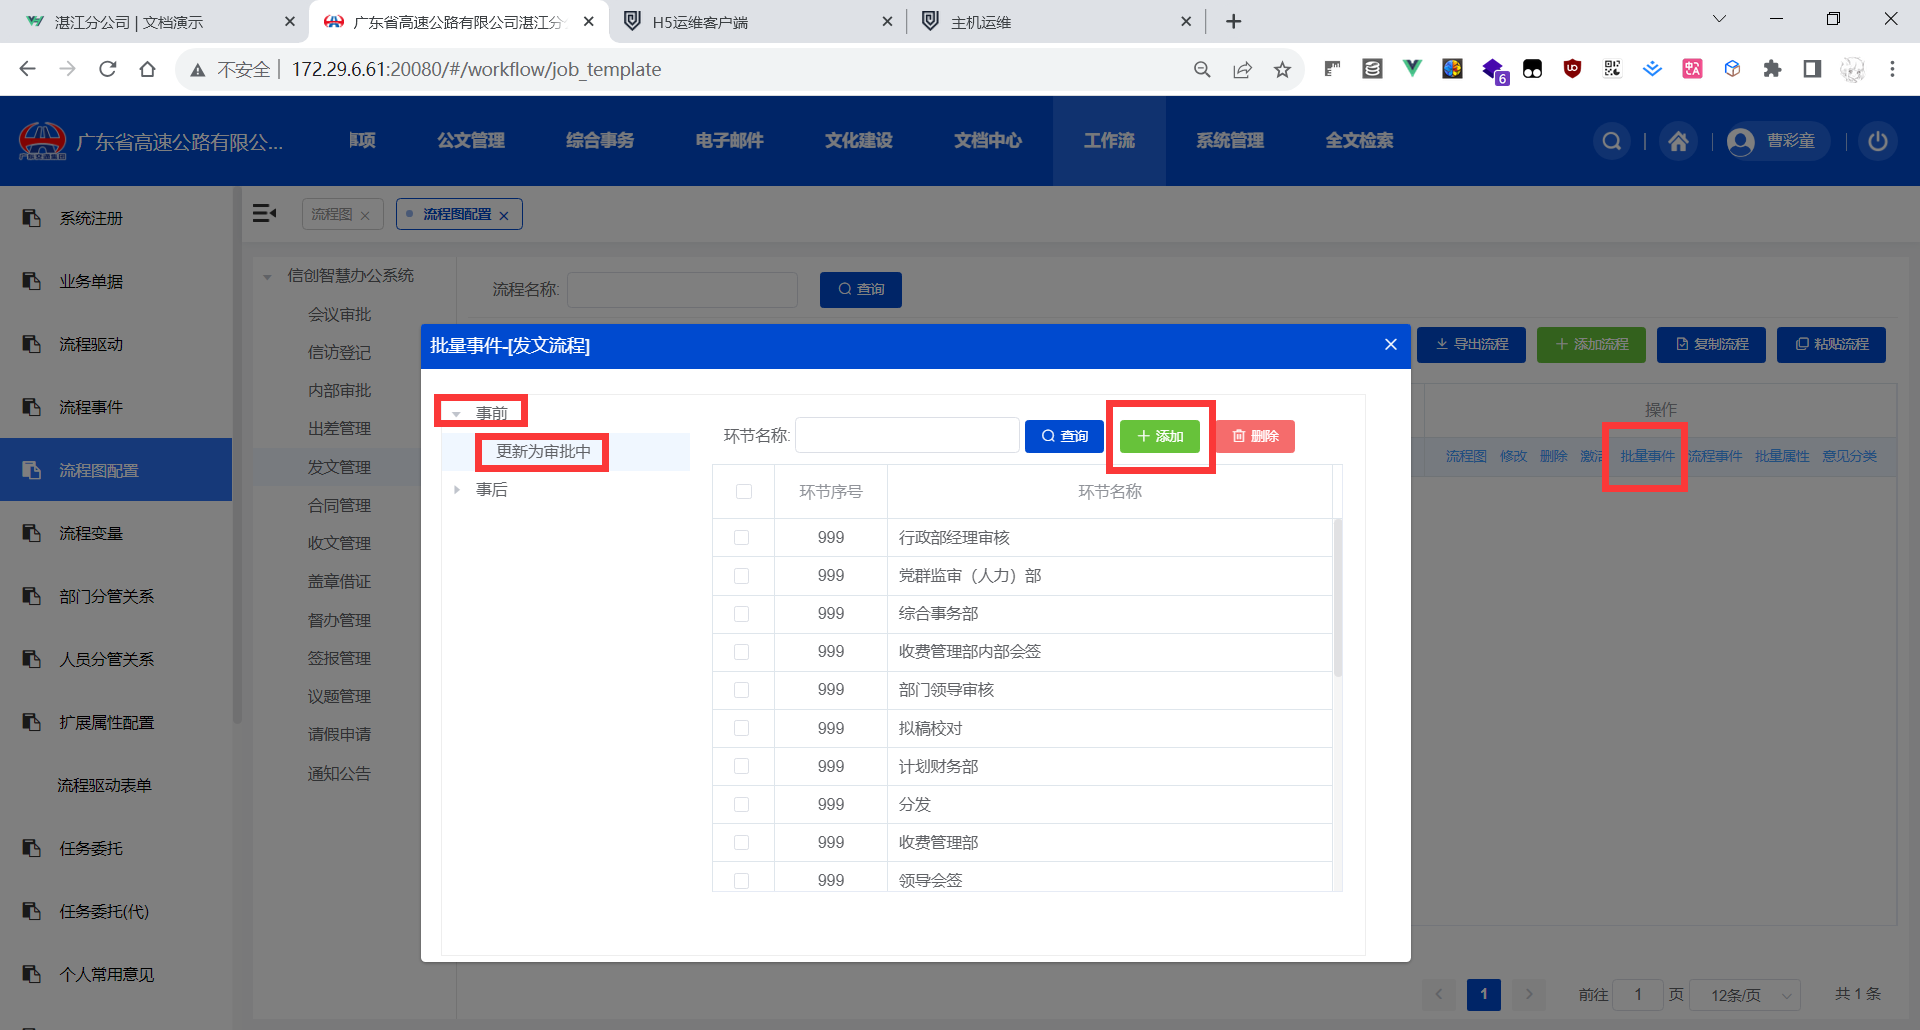
Task: Check the 综合事务部 row checkbox
Action: (741, 614)
